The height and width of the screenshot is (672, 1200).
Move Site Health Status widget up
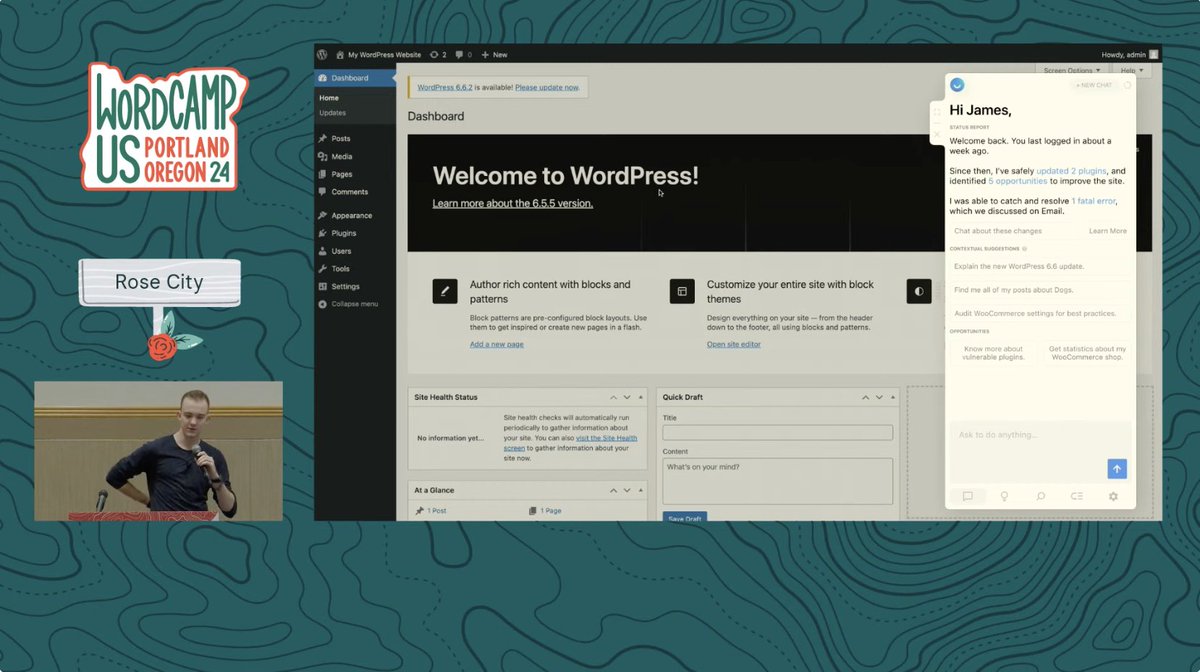614,397
